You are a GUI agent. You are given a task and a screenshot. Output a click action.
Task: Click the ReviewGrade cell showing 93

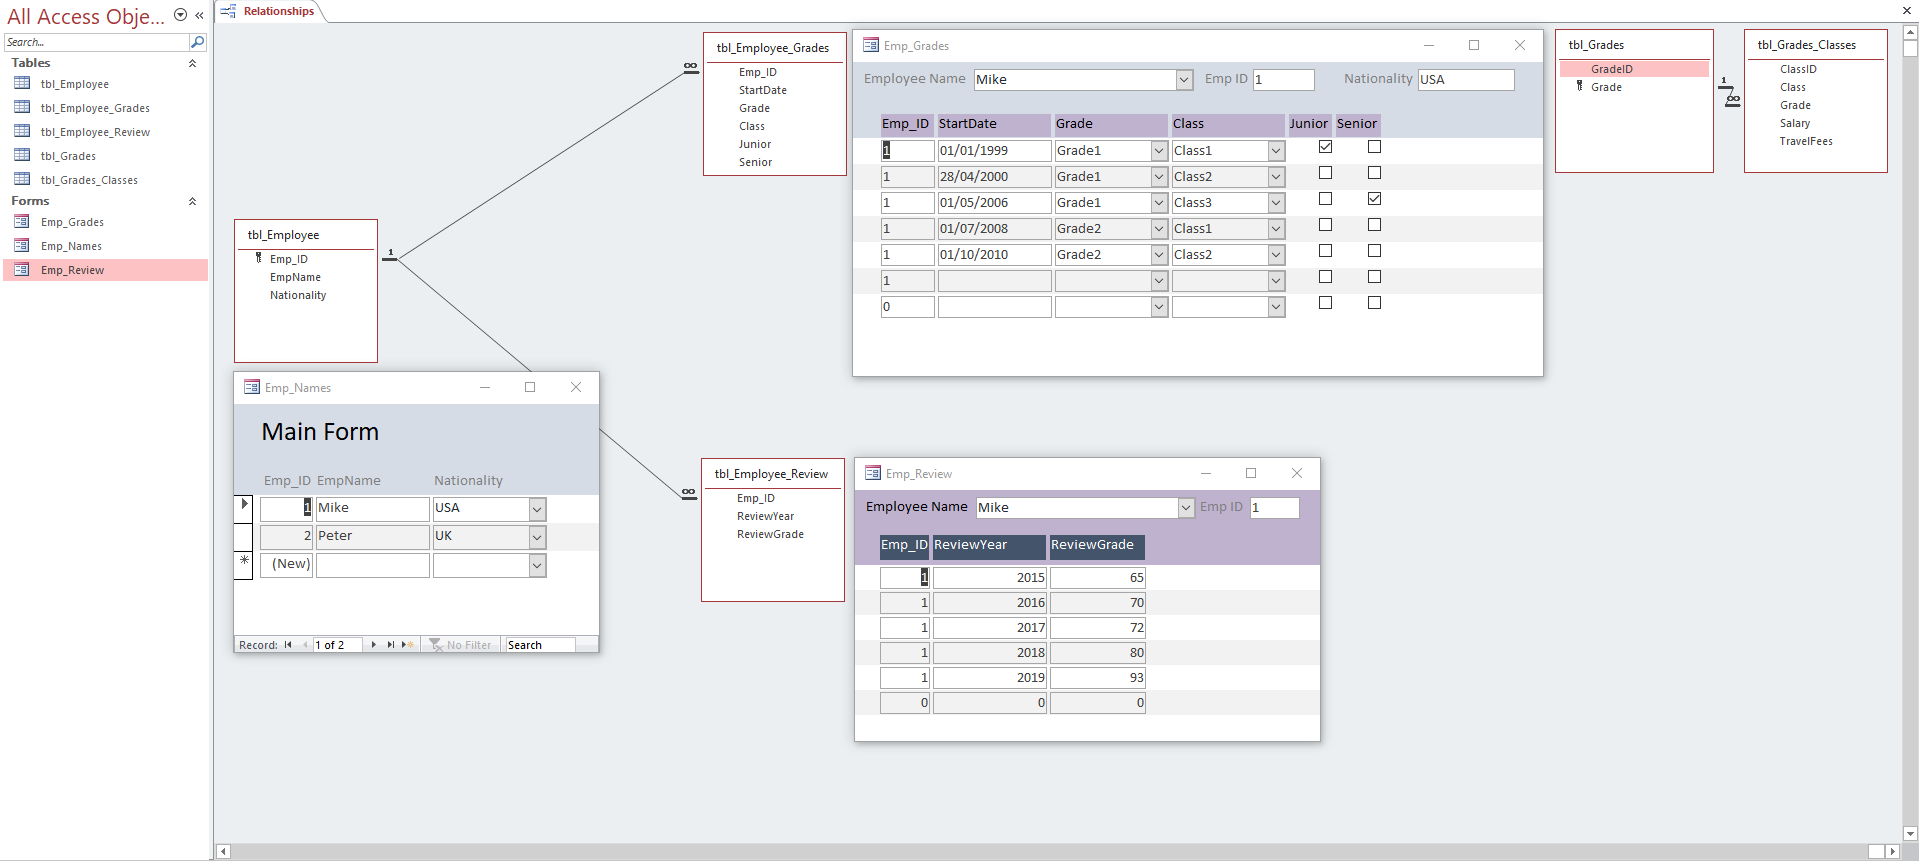[x=1097, y=677]
